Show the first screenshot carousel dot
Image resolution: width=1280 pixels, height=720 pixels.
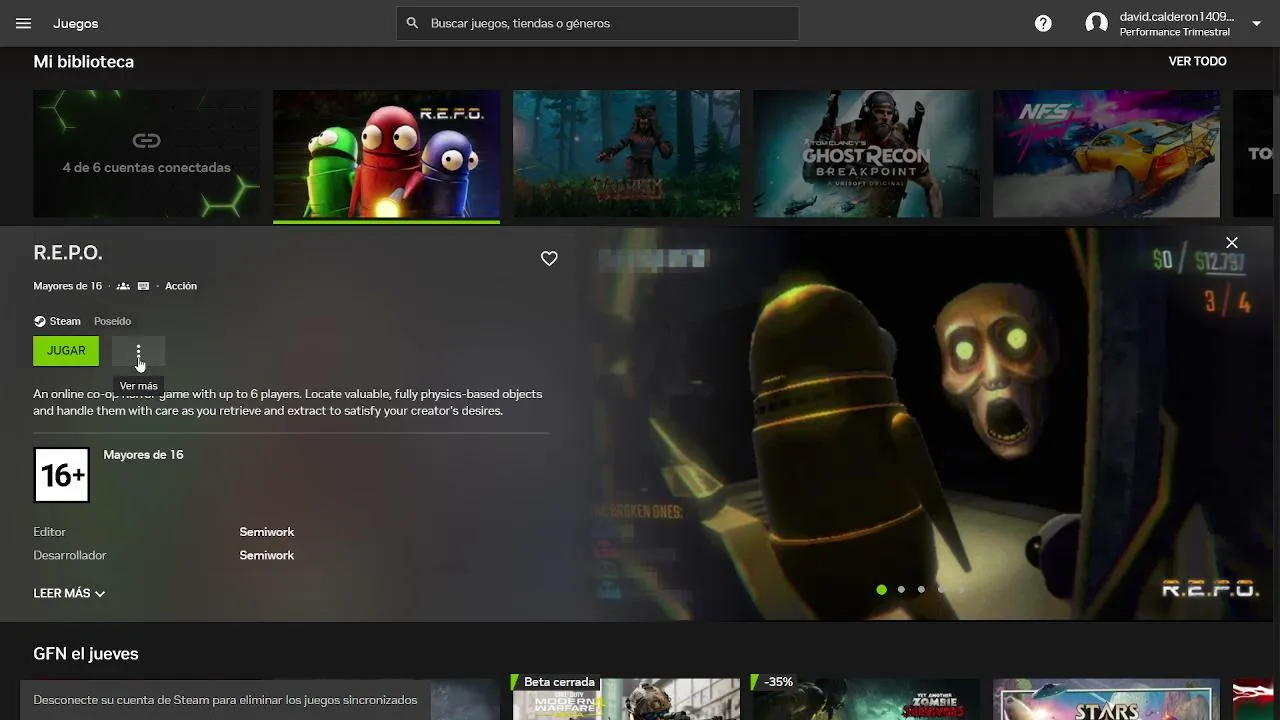[881, 590]
